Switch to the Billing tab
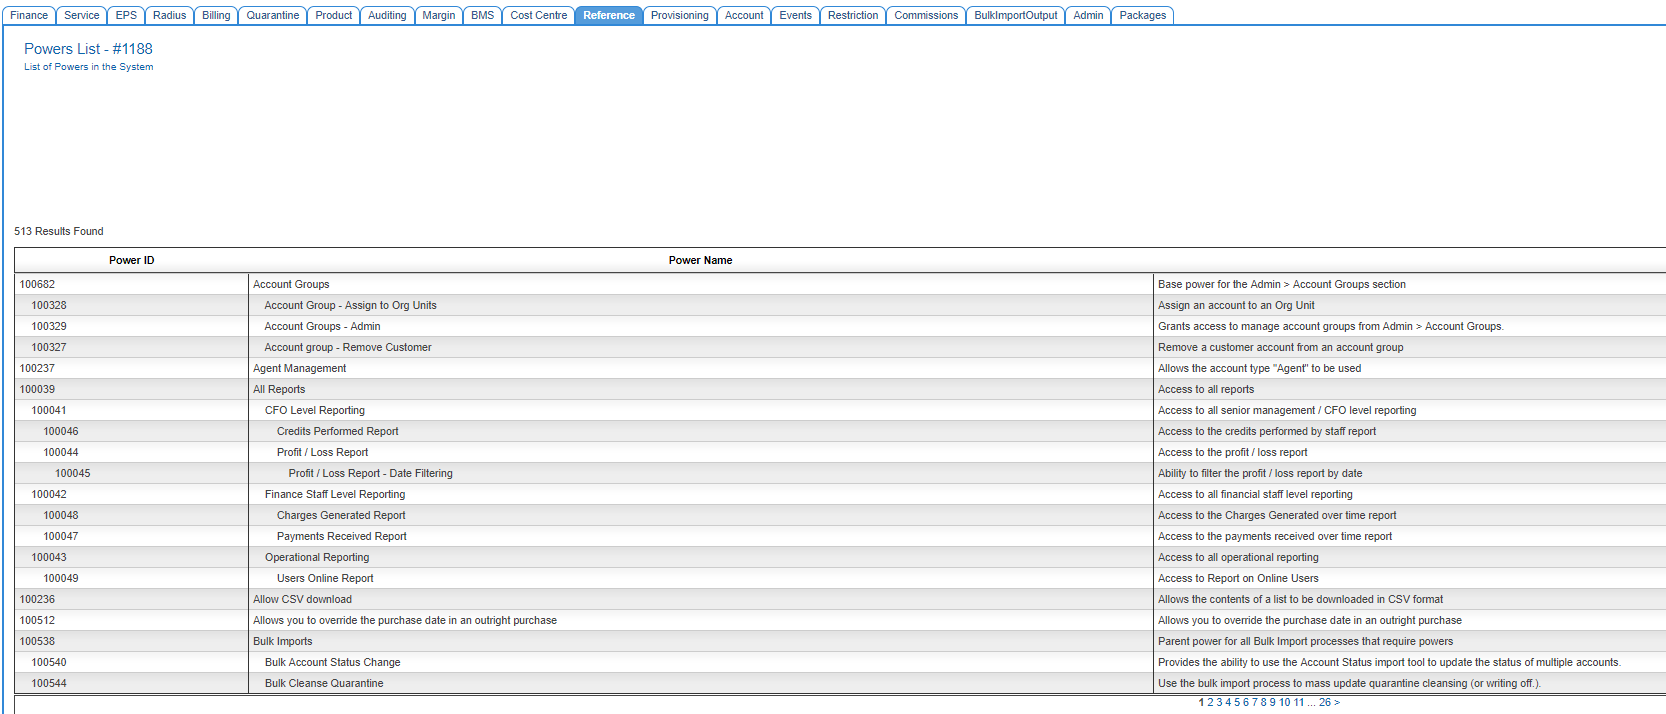Screen dimensions: 1666x714 click(x=216, y=15)
